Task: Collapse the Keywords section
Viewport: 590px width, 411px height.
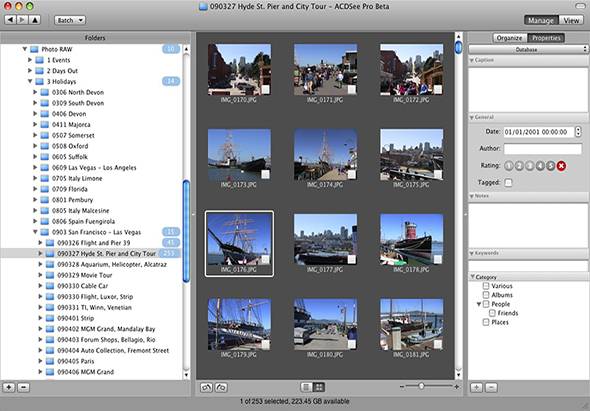Action: 471,253
